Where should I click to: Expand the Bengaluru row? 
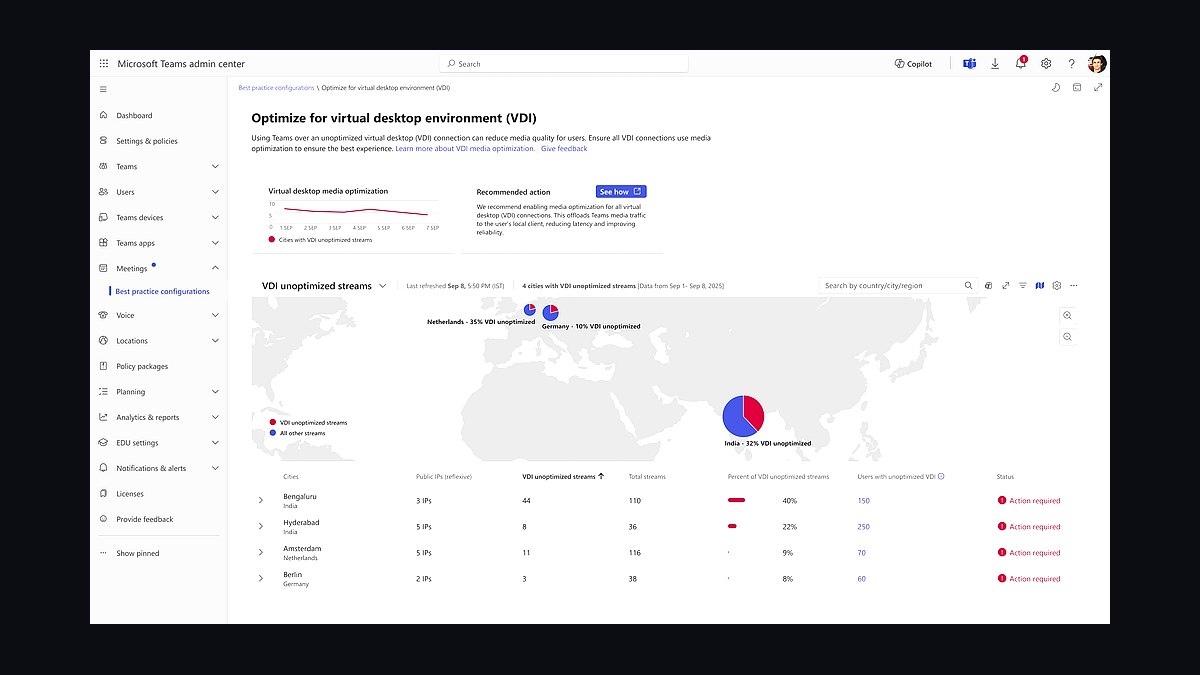(261, 500)
